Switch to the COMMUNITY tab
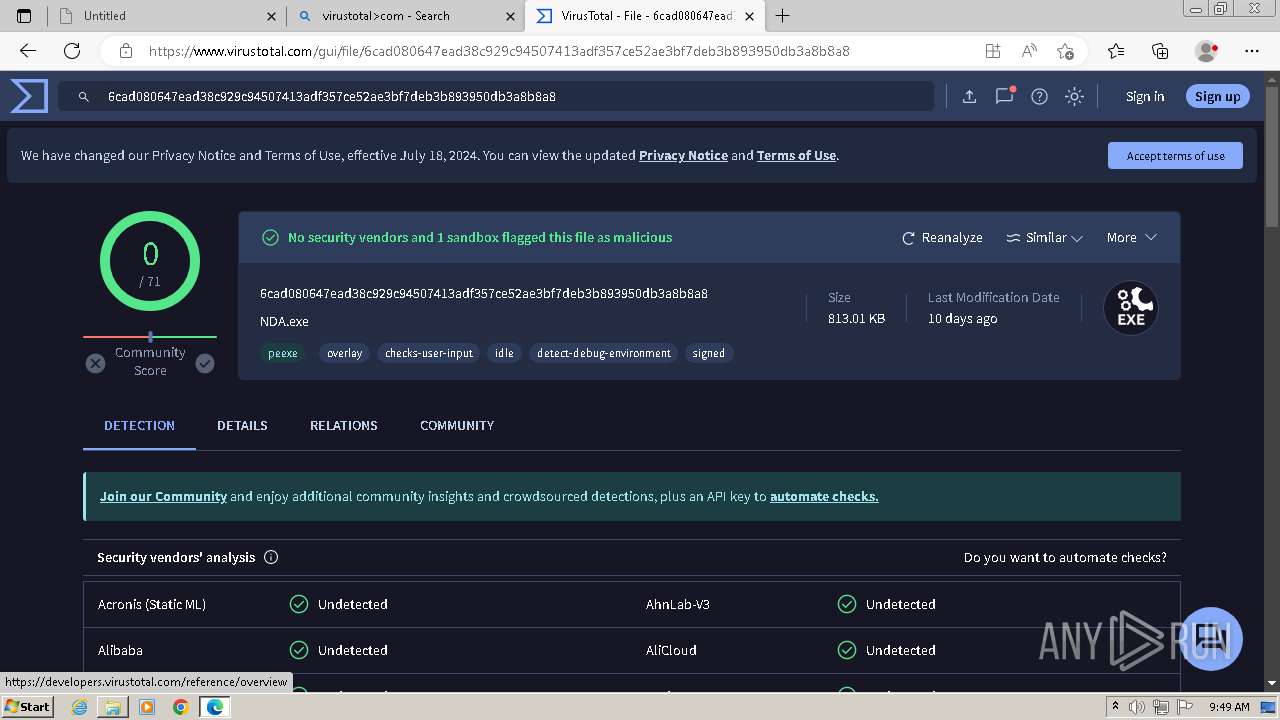Screen dimensions: 1280x720 tap(457, 425)
